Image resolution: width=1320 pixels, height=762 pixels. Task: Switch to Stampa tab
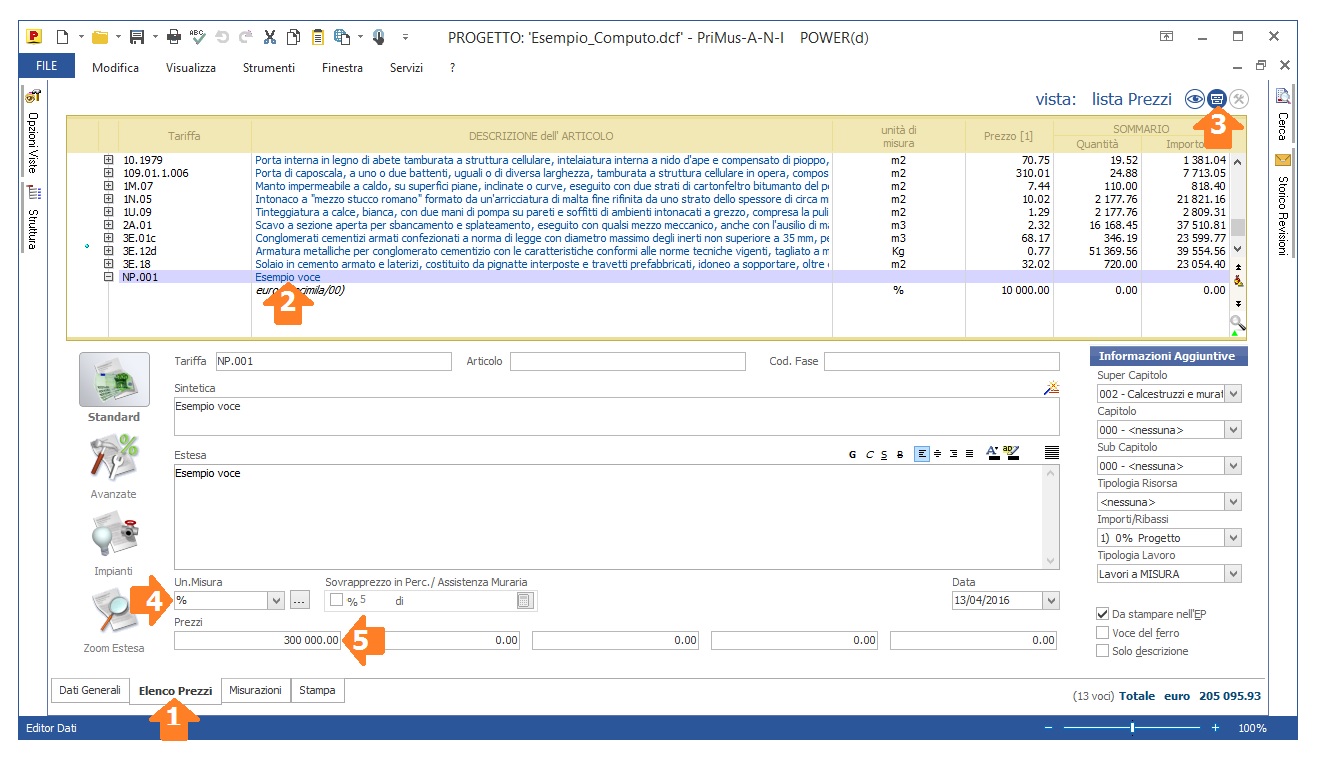point(317,690)
